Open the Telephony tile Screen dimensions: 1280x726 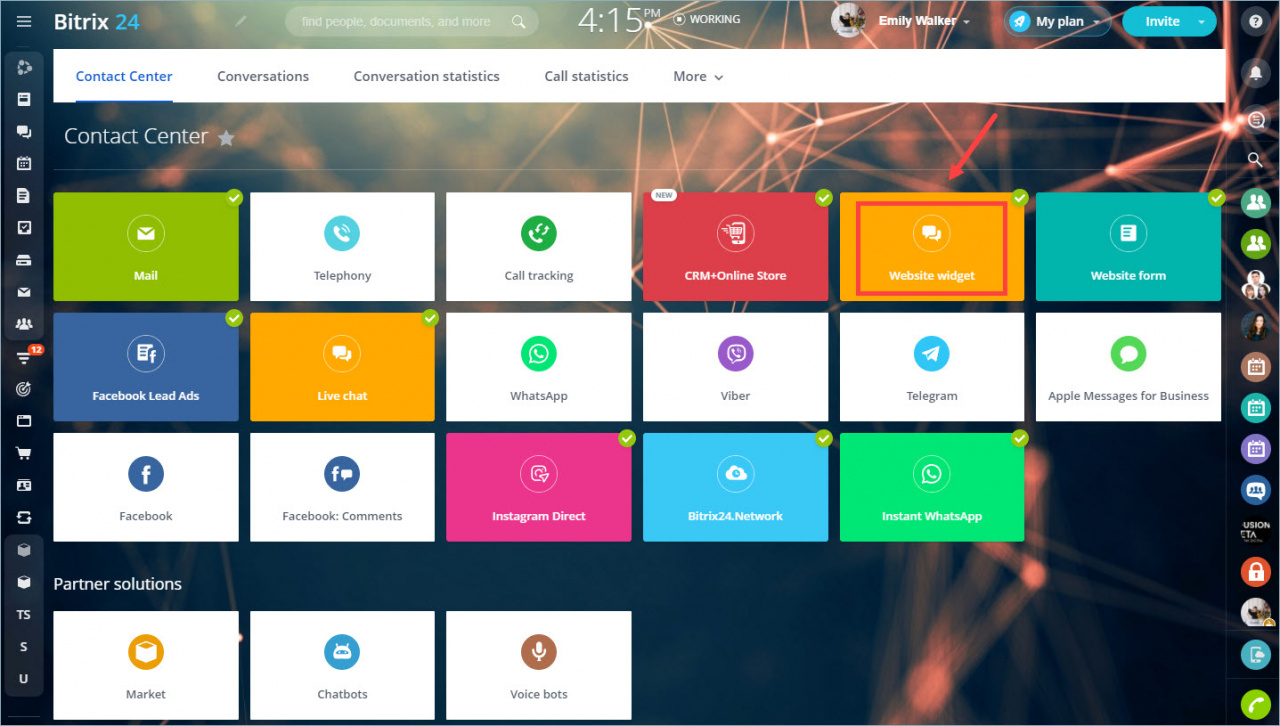click(x=342, y=247)
